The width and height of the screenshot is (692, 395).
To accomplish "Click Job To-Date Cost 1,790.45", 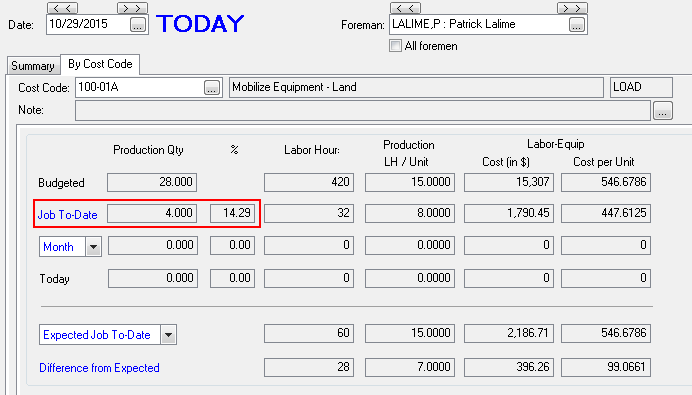I will [x=509, y=213].
